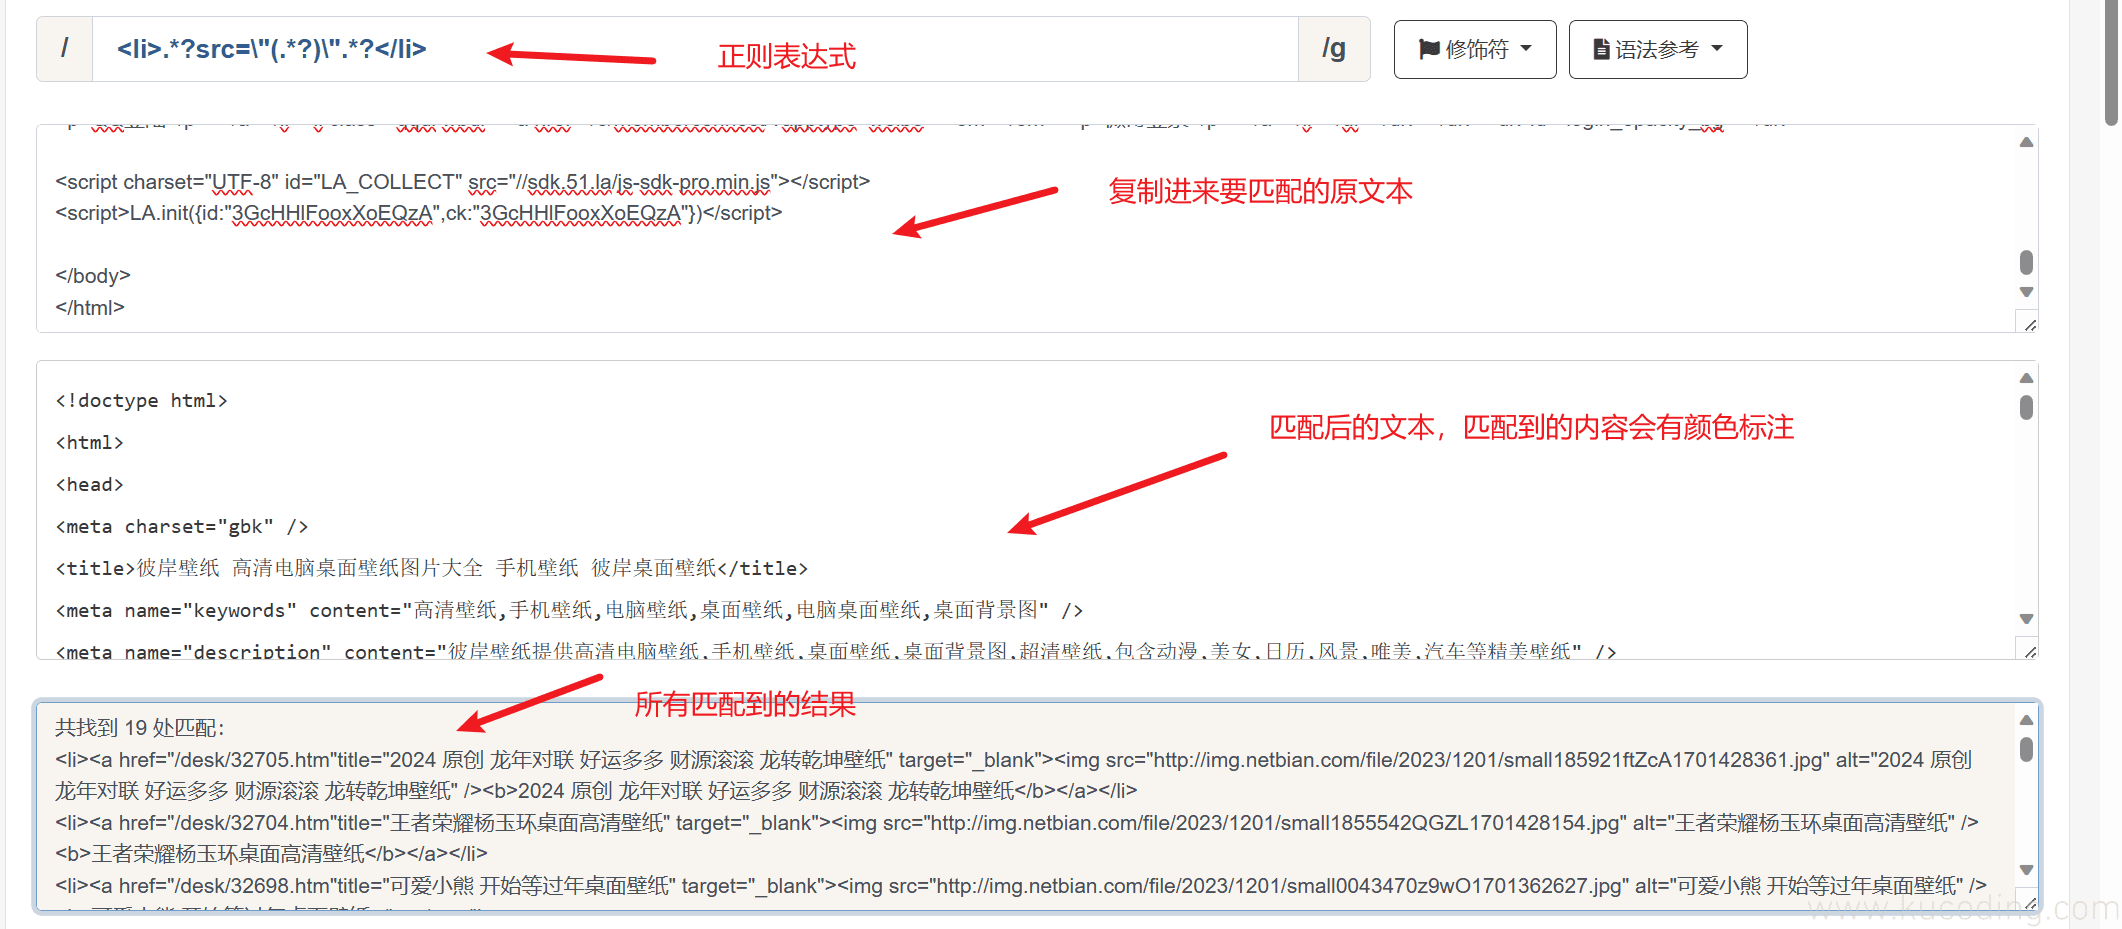Image resolution: width=2122 pixels, height=929 pixels.
Task: Click scroll-up arrow of source text area
Action: (2026, 142)
